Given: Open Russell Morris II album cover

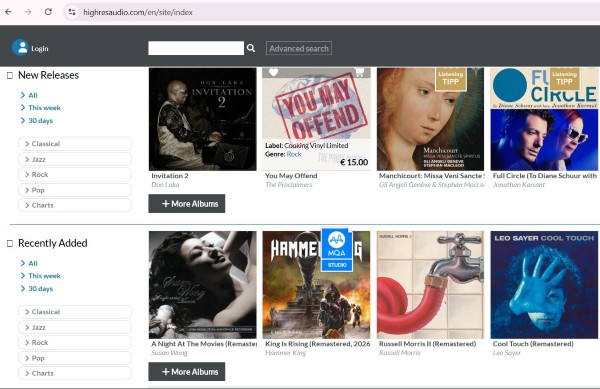Looking at the screenshot, I should pos(430,285).
